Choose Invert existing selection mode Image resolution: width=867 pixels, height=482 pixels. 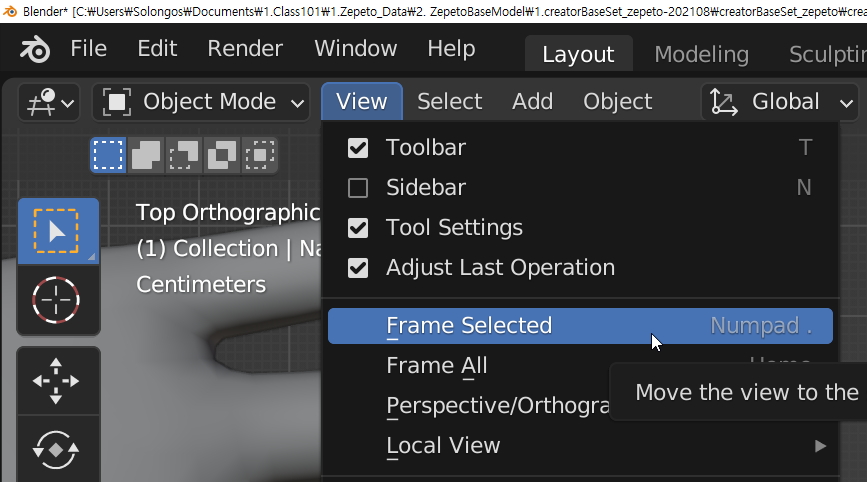221,155
